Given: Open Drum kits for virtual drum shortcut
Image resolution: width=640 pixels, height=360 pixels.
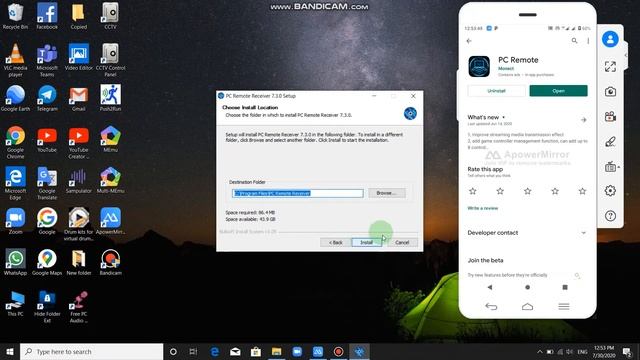Looking at the screenshot, I should tap(78, 224).
